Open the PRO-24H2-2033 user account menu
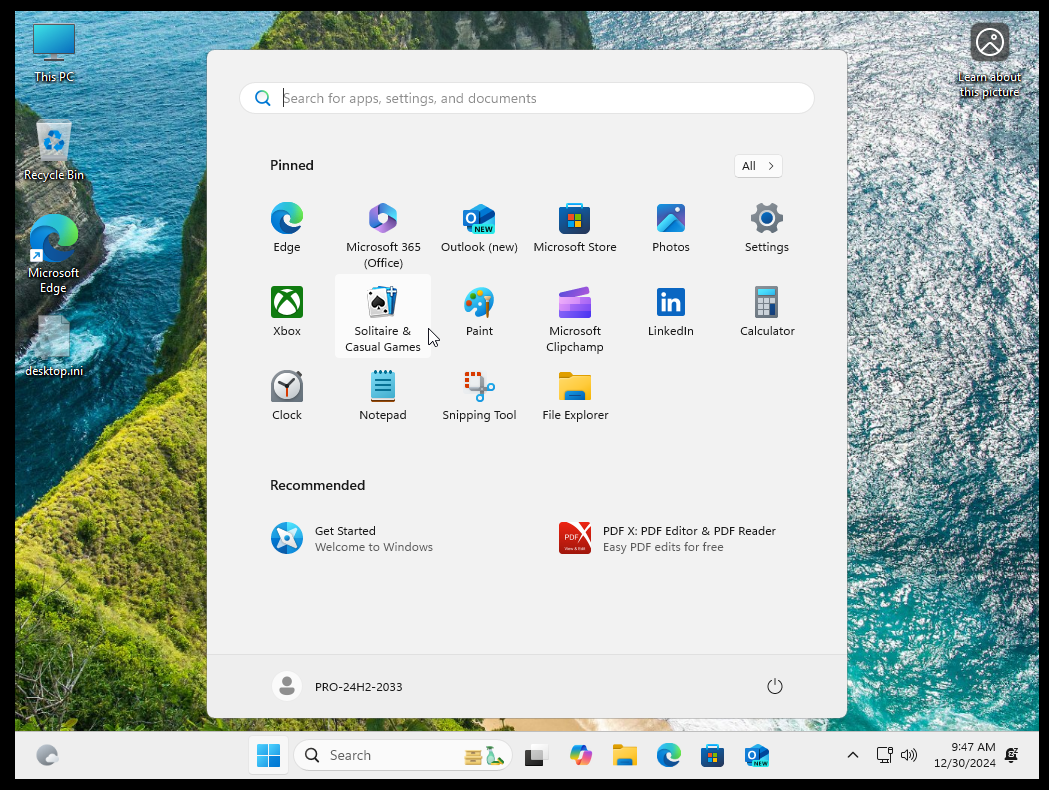 [338, 686]
